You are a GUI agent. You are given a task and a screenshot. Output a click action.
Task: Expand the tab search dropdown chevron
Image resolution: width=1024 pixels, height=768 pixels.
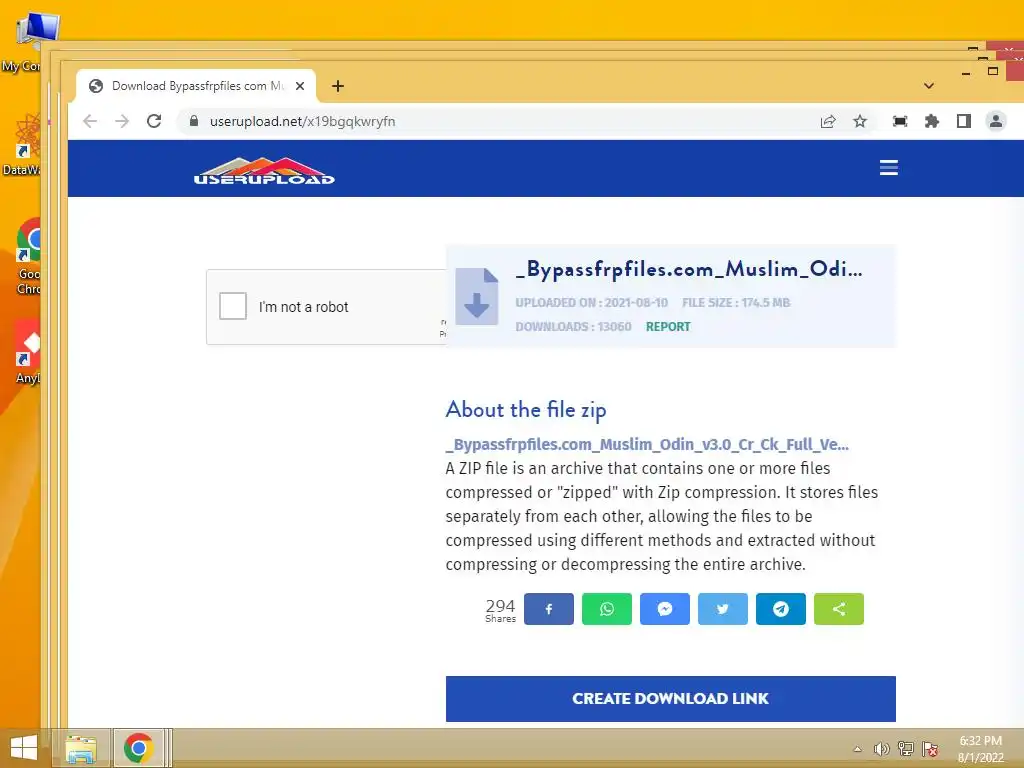click(929, 86)
